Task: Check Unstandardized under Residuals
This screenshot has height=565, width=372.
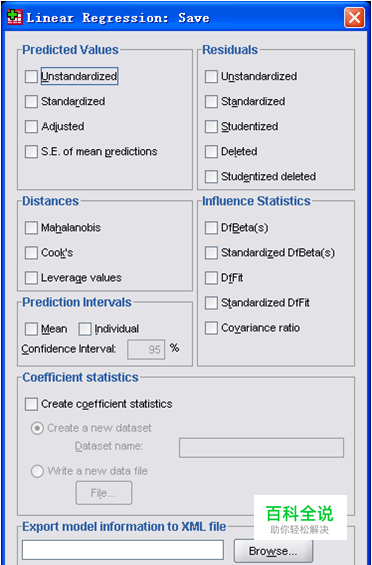Action: coord(211,76)
